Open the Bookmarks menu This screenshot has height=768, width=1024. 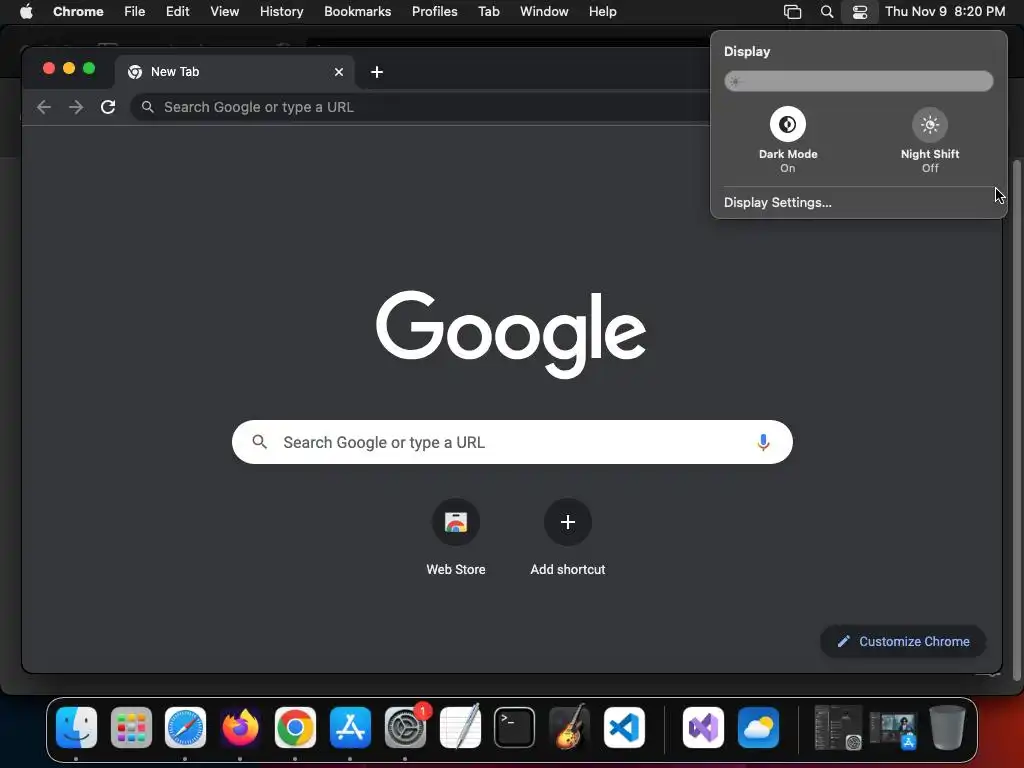(x=358, y=12)
